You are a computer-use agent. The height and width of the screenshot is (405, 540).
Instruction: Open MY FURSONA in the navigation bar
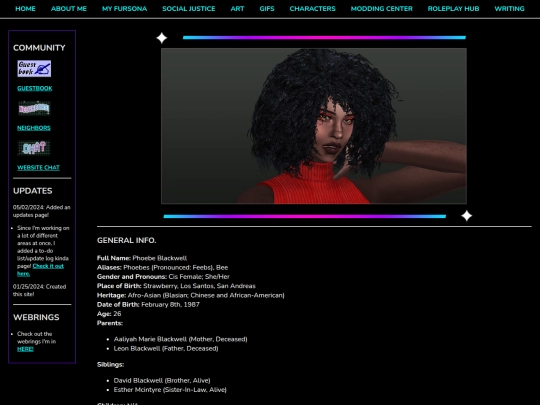[x=124, y=9]
